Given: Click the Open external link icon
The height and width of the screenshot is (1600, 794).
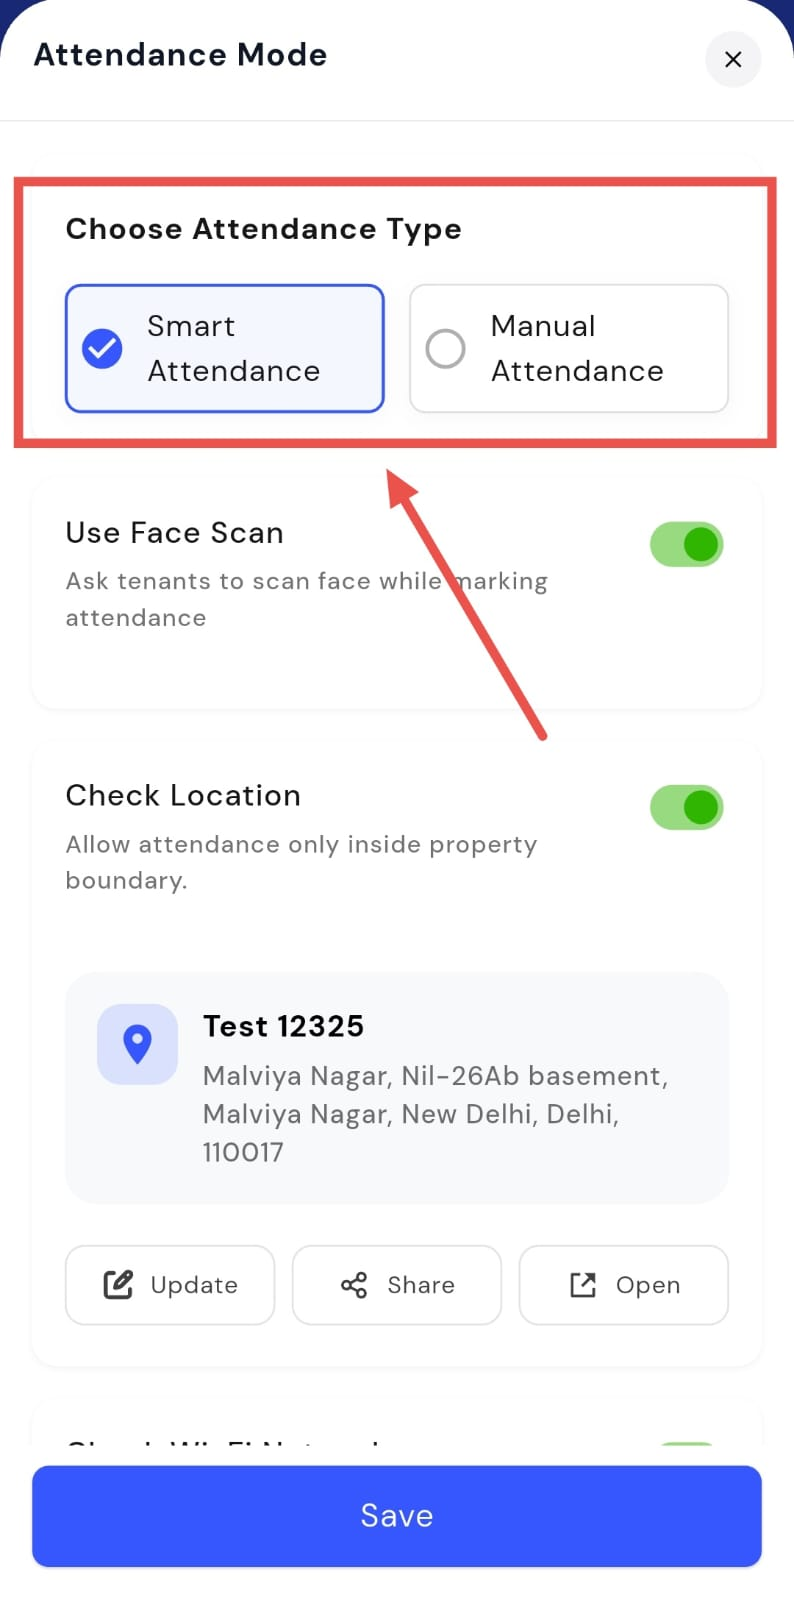Looking at the screenshot, I should pyautogui.click(x=582, y=1285).
